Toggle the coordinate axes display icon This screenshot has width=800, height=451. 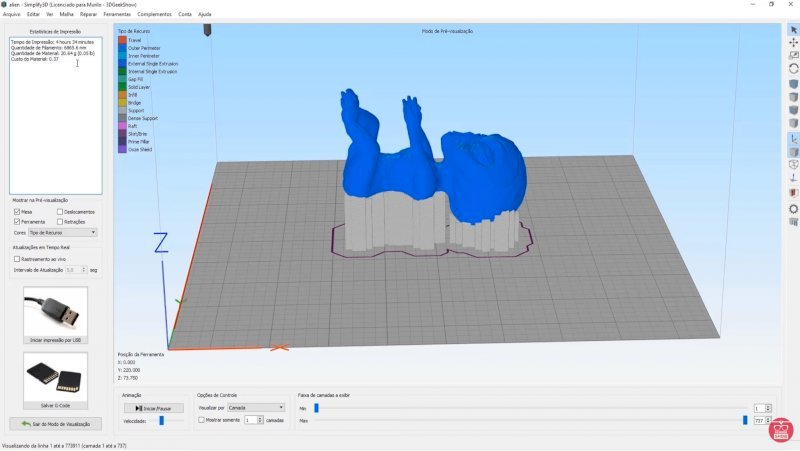point(794,138)
